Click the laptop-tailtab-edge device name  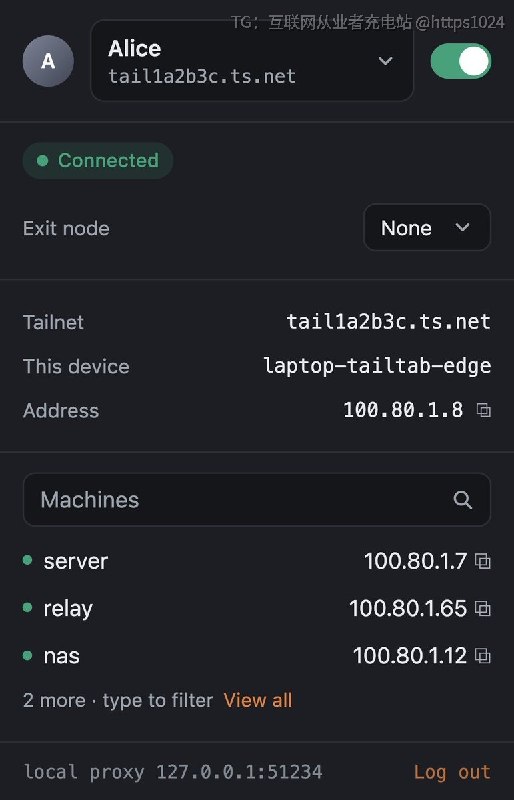click(x=377, y=366)
